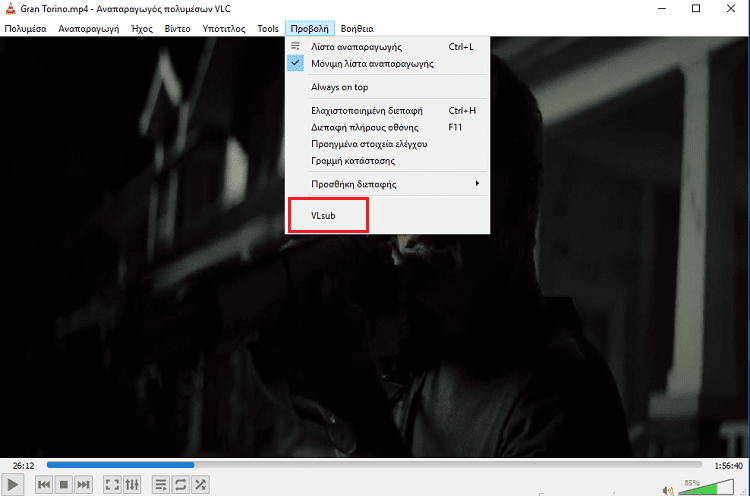Screen dimensions: 750x496
Task: Adjust the volume slider at 85%
Action: click(706, 487)
